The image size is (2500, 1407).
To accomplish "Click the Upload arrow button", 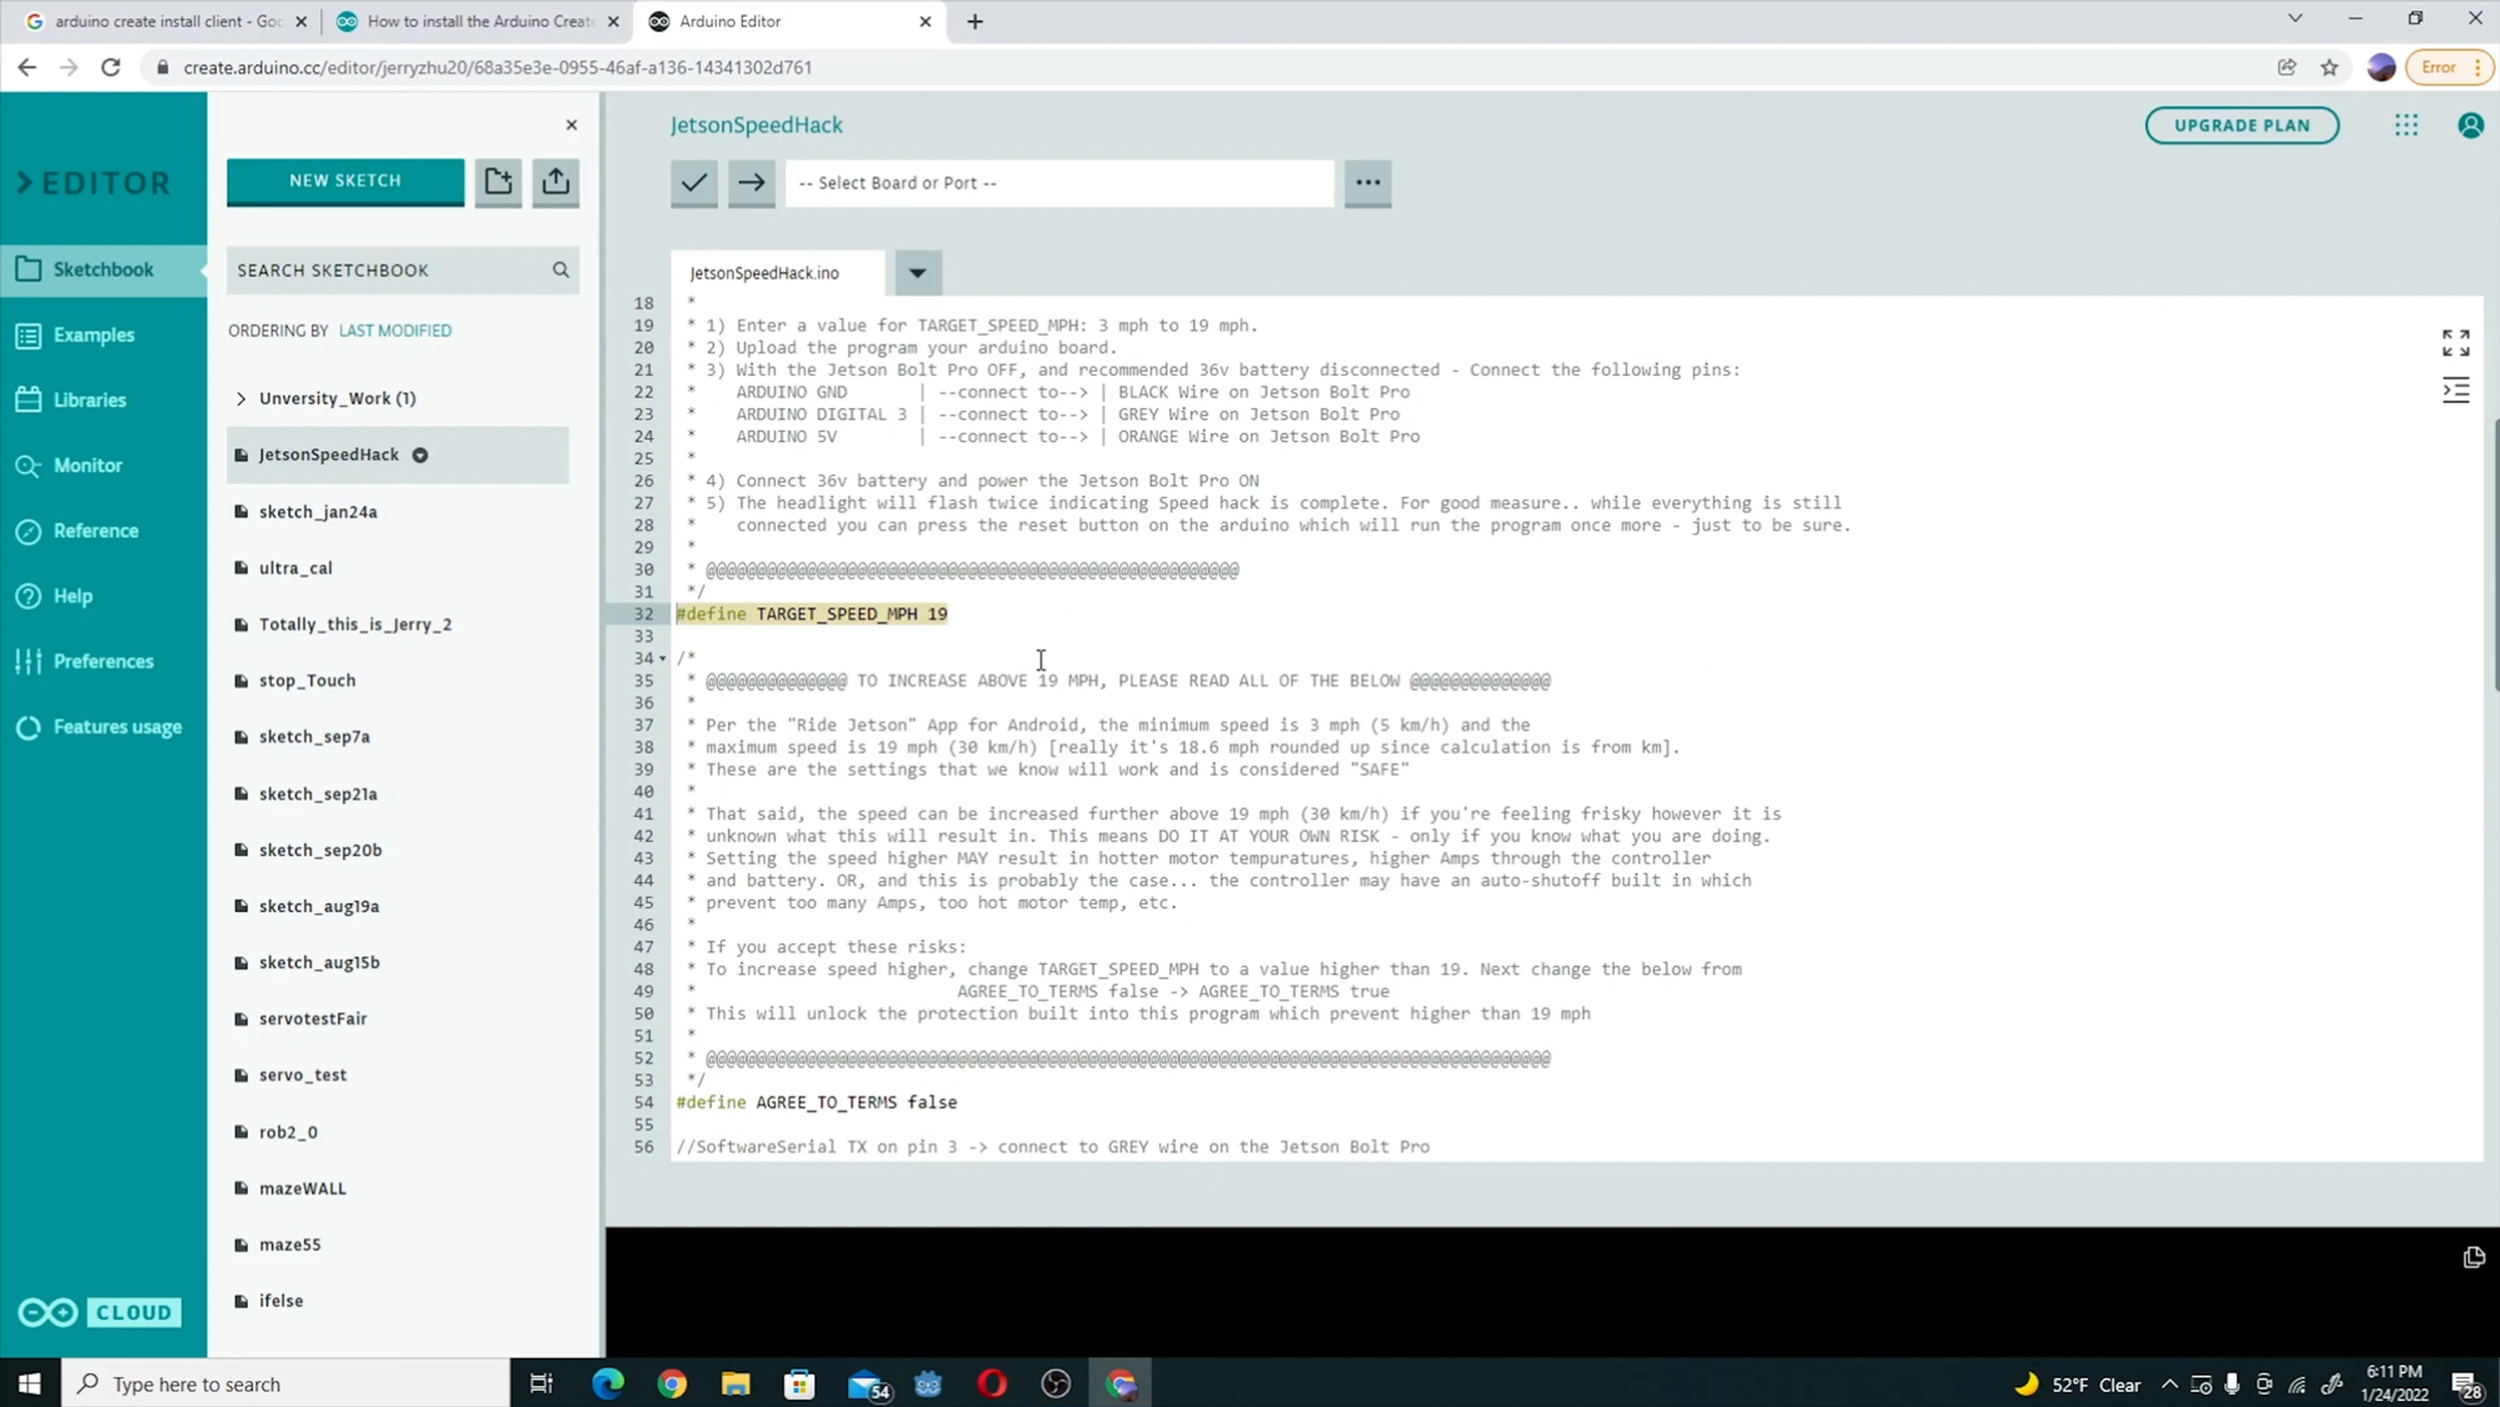I will pos(751,183).
